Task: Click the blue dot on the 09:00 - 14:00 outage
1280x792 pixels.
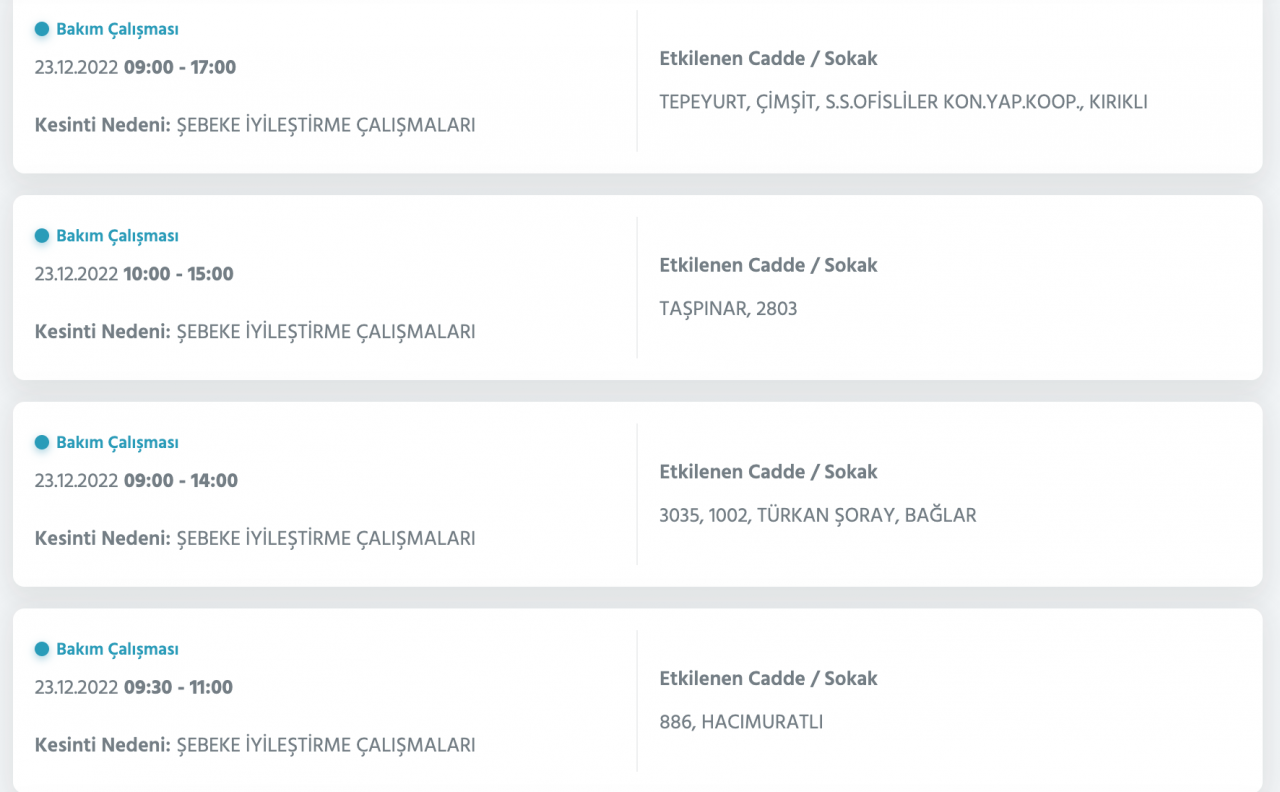Action: (42, 443)
